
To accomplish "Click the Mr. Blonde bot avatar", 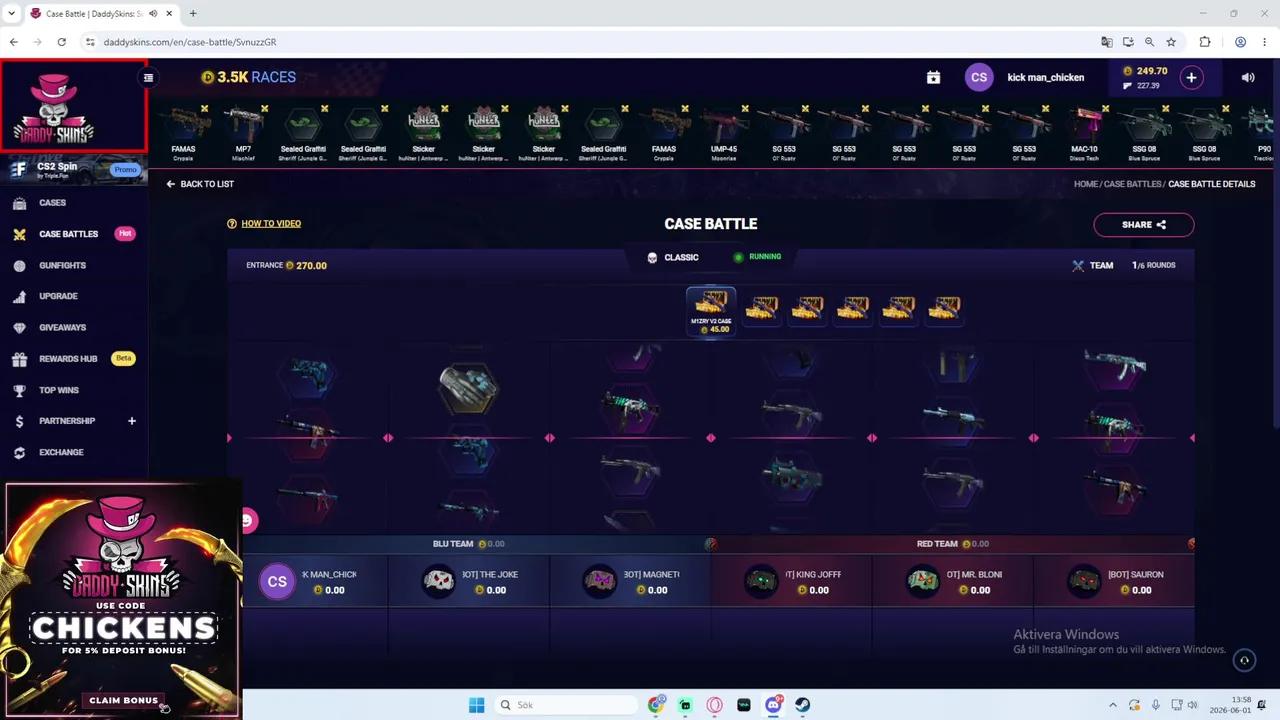I will pos(923,581).
